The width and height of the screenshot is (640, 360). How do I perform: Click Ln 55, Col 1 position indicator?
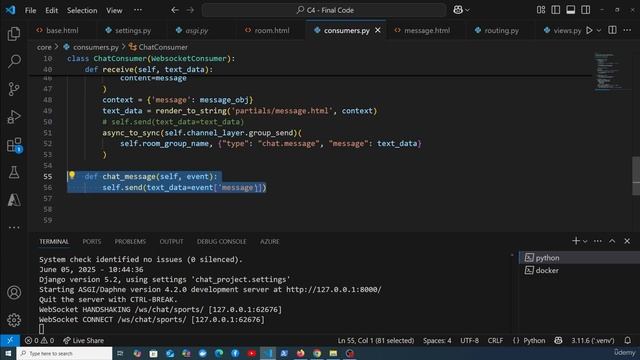(x=376, y=340)
